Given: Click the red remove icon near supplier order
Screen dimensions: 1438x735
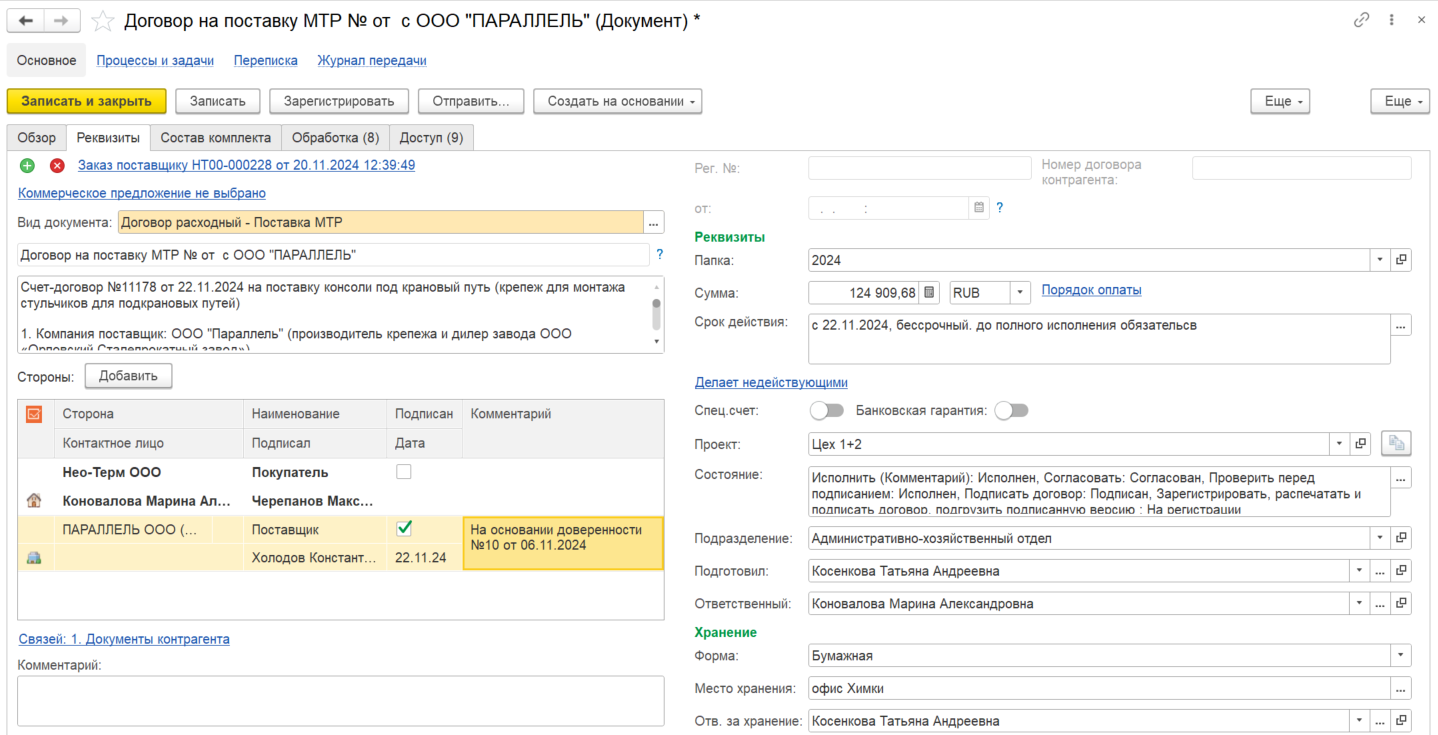Looking at the screenshot, I should [57, 166].
